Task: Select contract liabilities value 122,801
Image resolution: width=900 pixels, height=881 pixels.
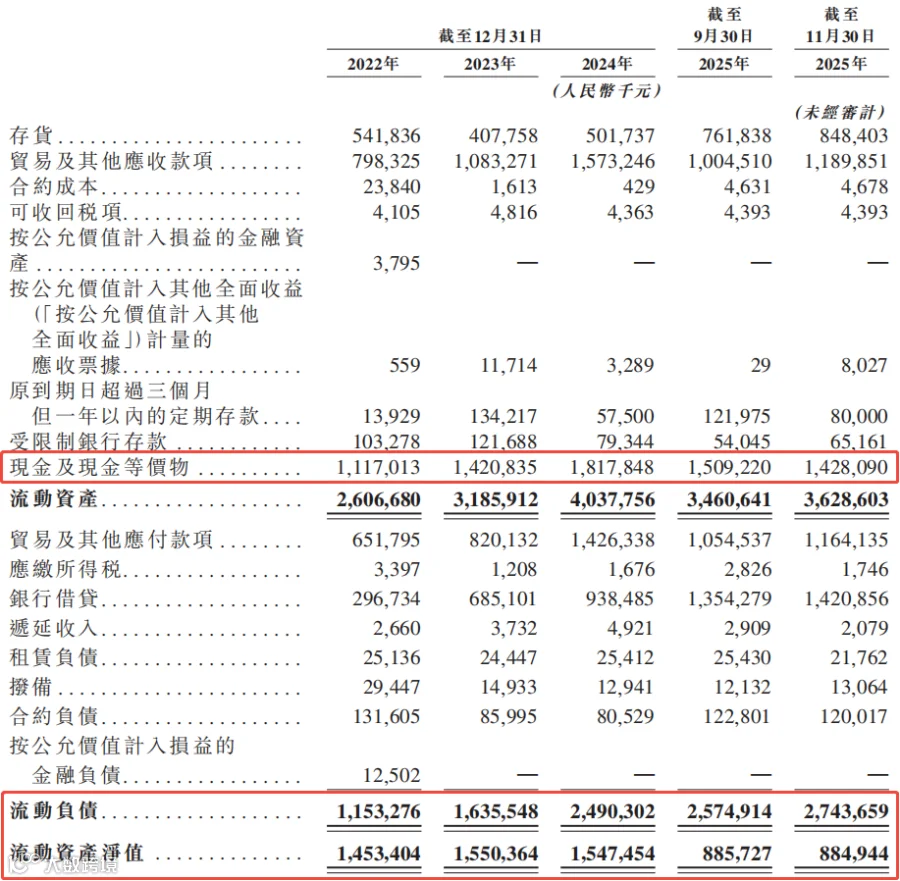Action: point(737,716)
